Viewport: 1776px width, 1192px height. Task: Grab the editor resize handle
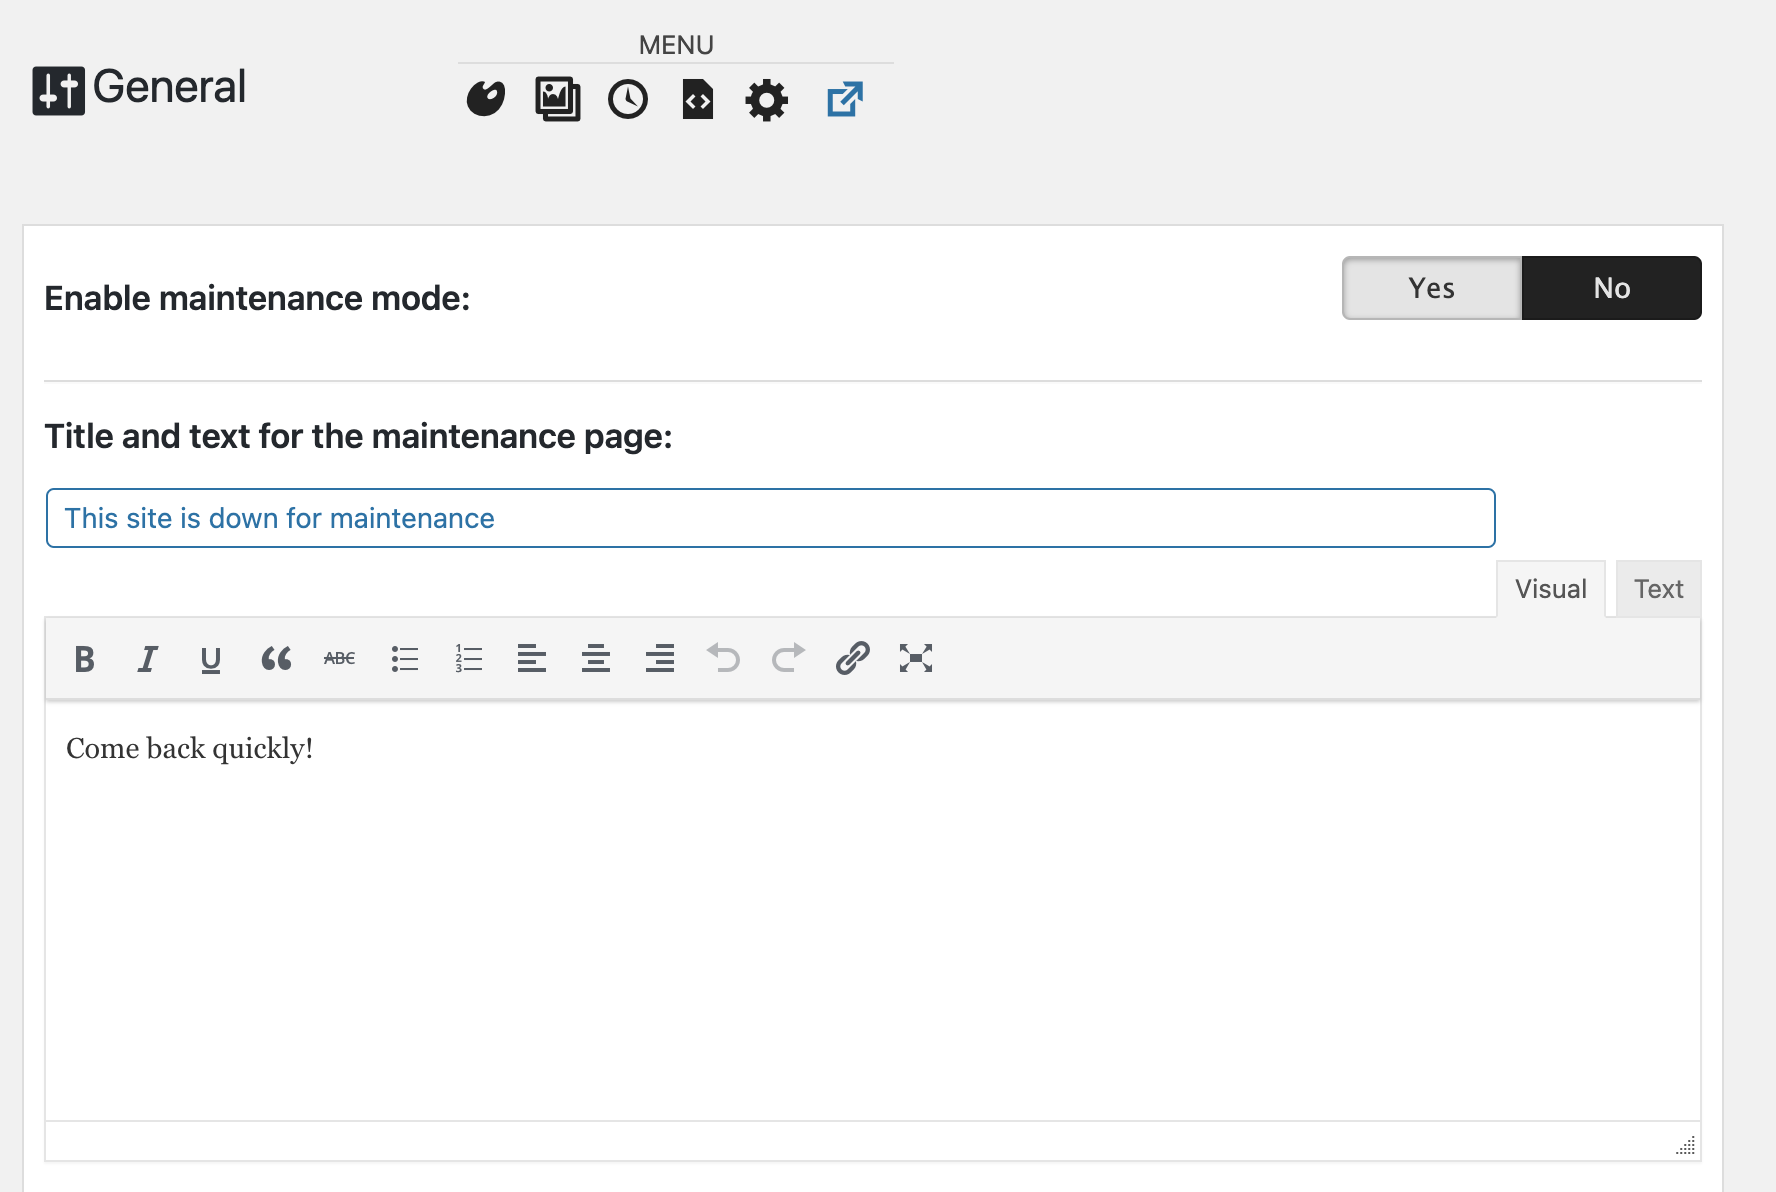pos(1686,1146)
